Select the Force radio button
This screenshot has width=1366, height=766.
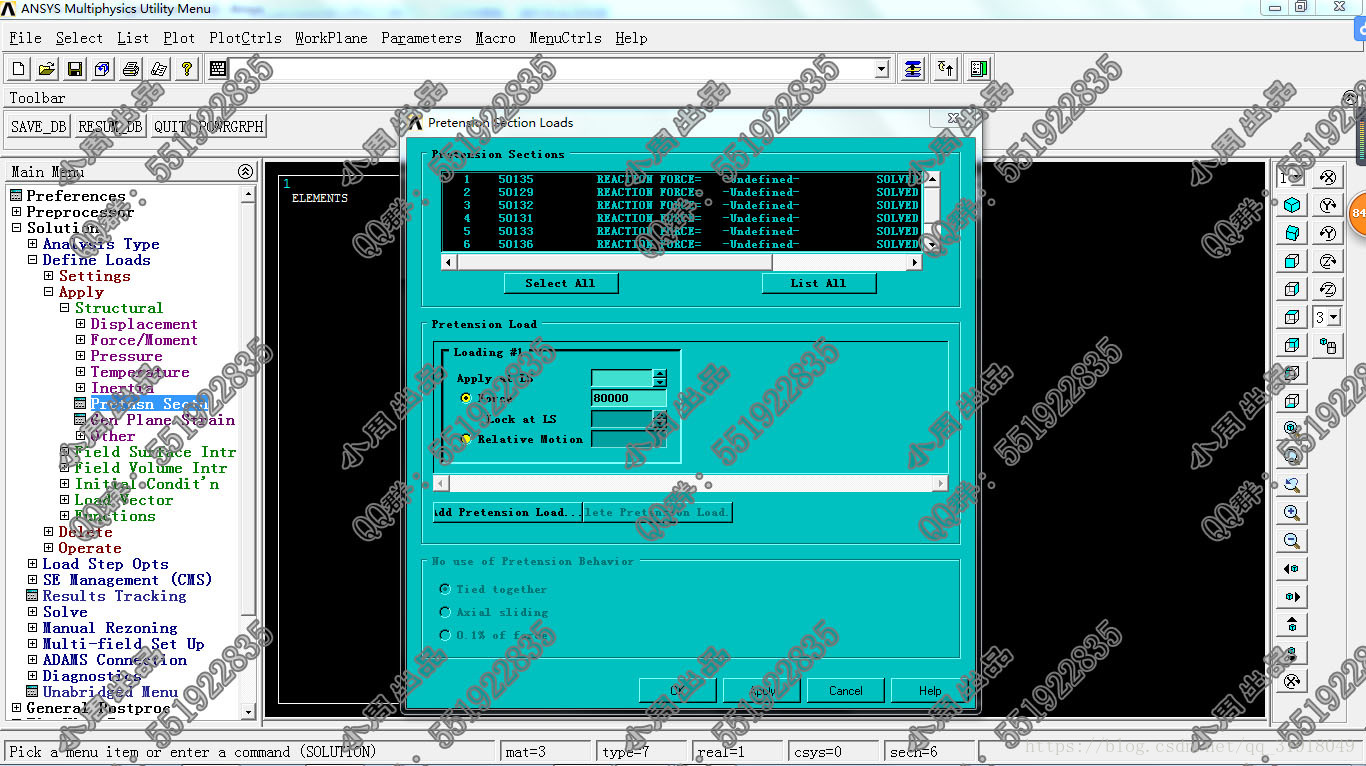pyautogui.click(x=466, y=398)
